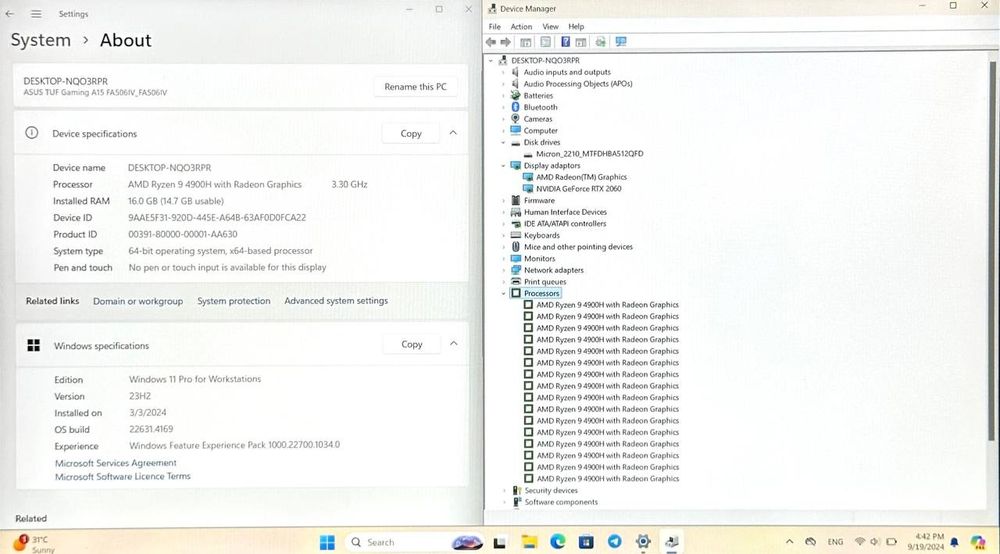Open the Microsoft Software Licence Terms link
Image resolution: width=1000 pixels, height=554 pixels.
click(x=122, y=476)
